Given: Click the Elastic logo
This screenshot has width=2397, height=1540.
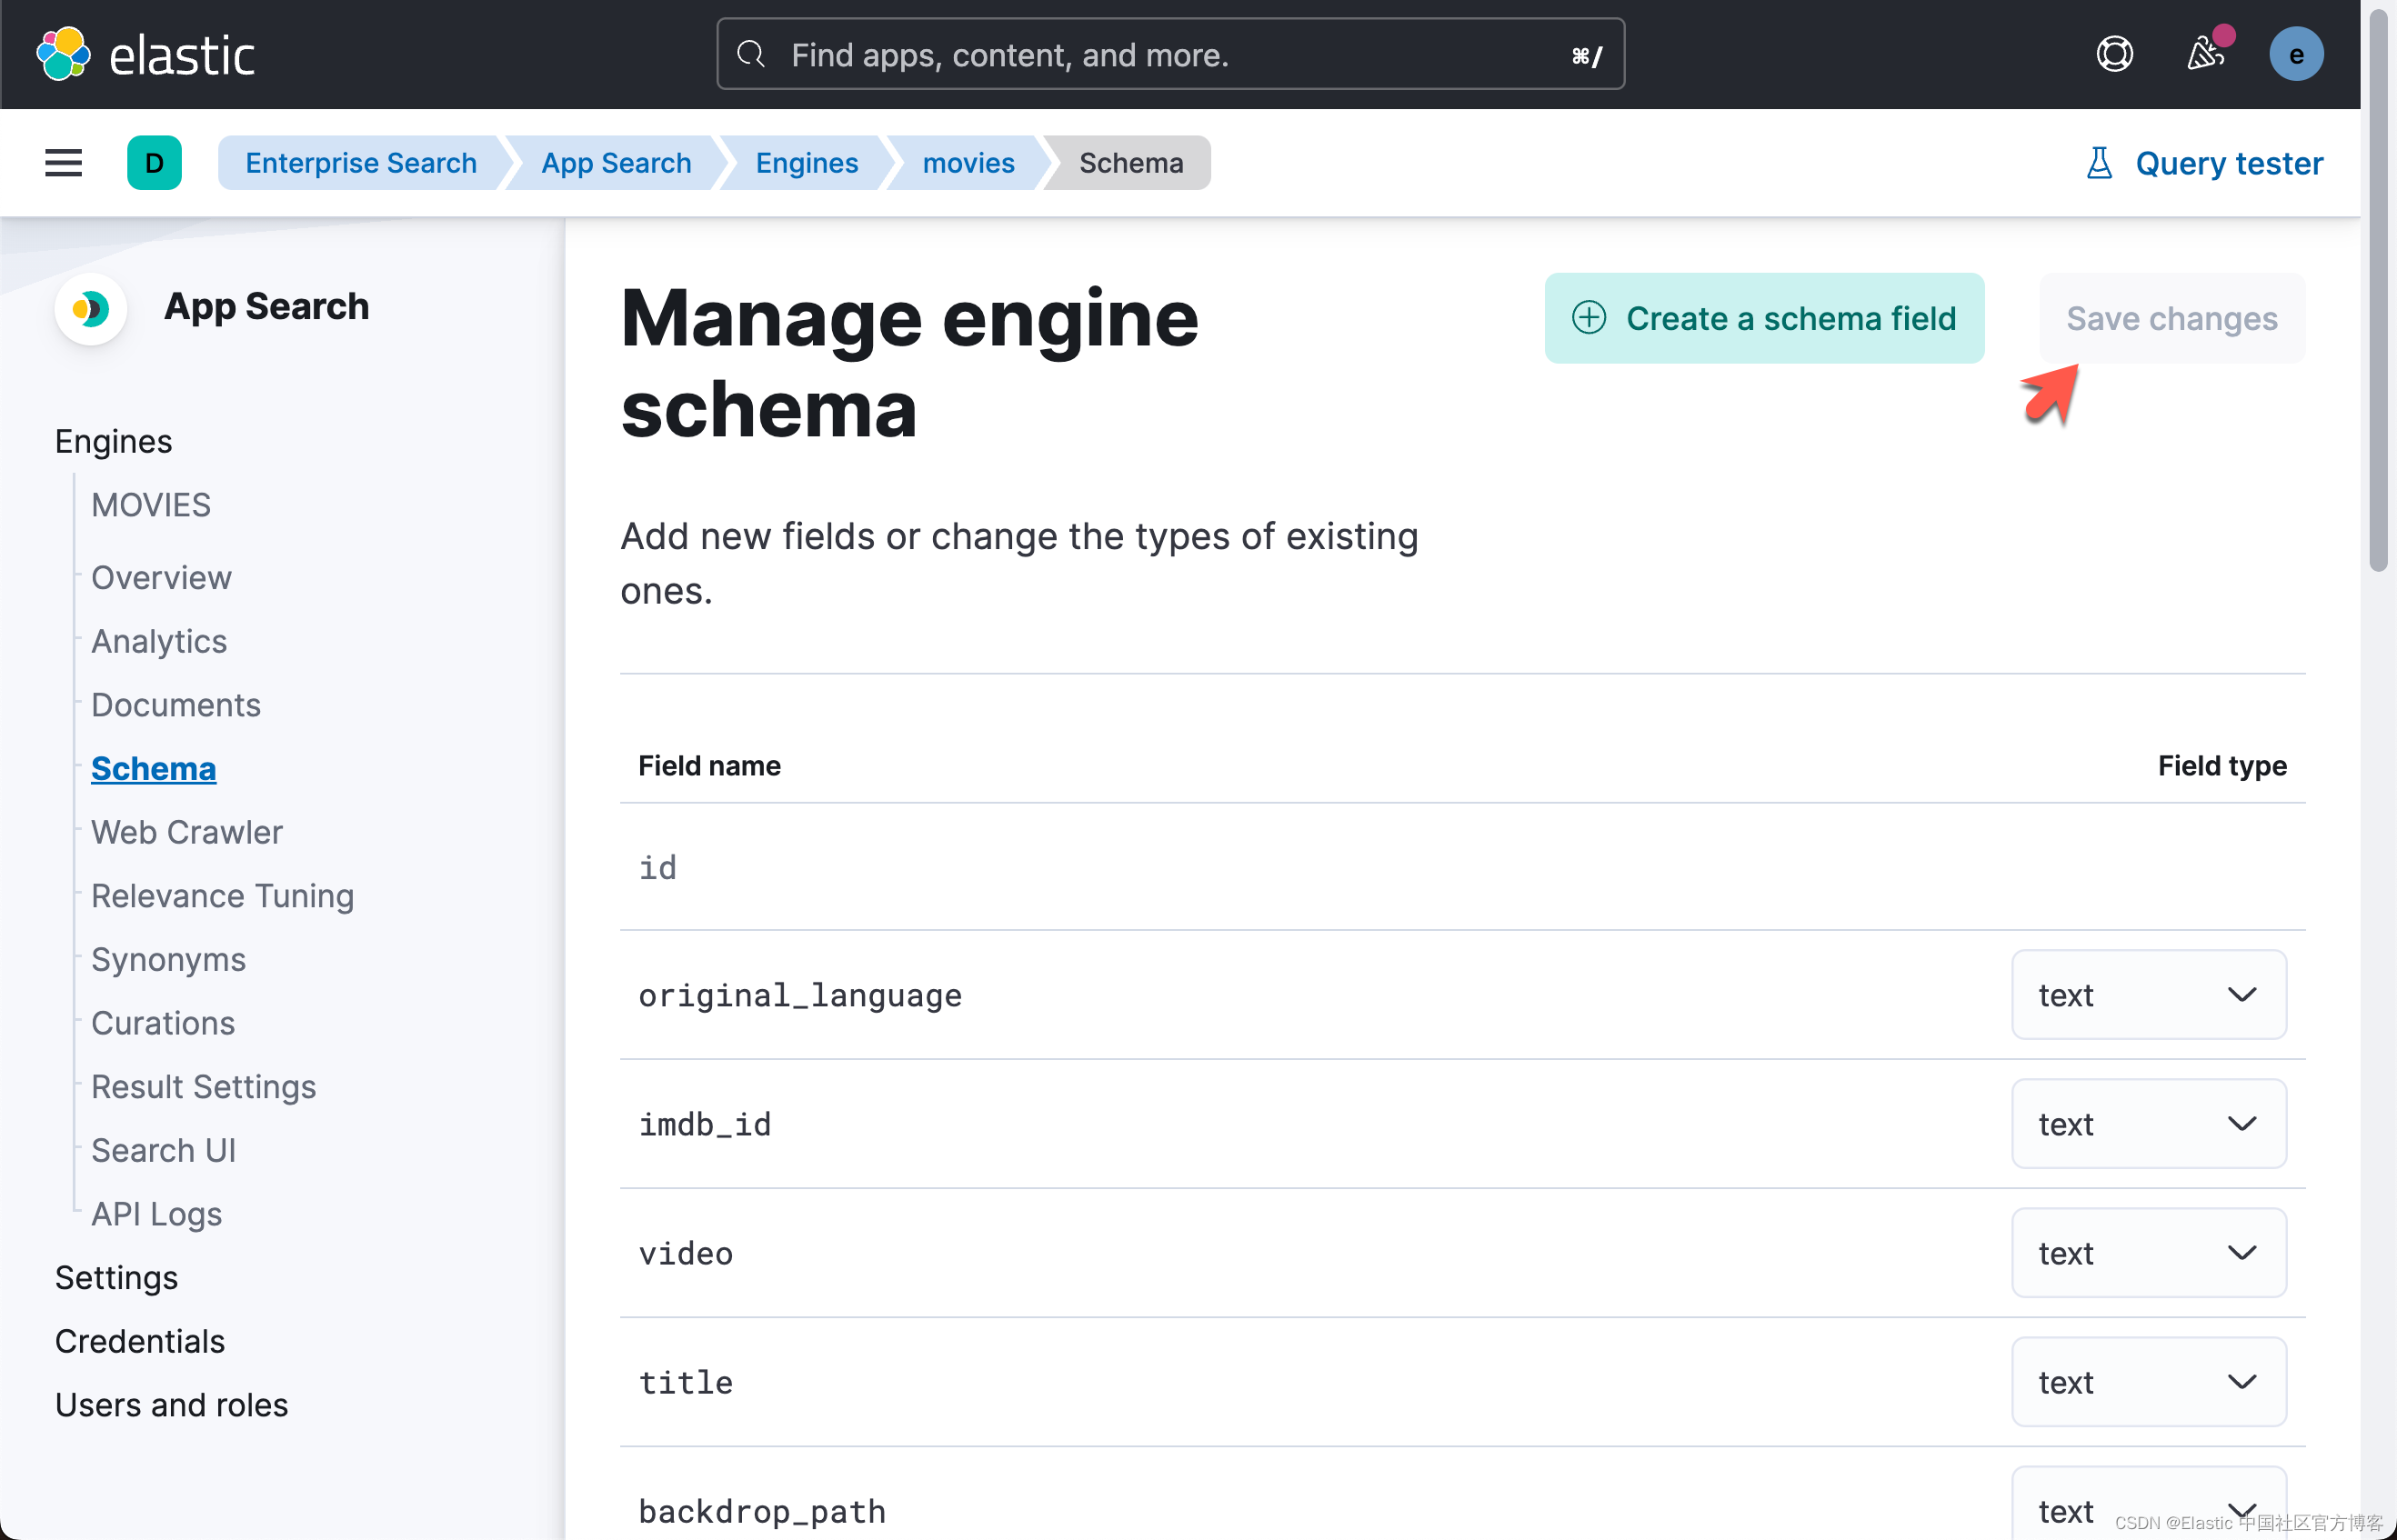Looking at the screenshot, I should [x=145, y=54].
